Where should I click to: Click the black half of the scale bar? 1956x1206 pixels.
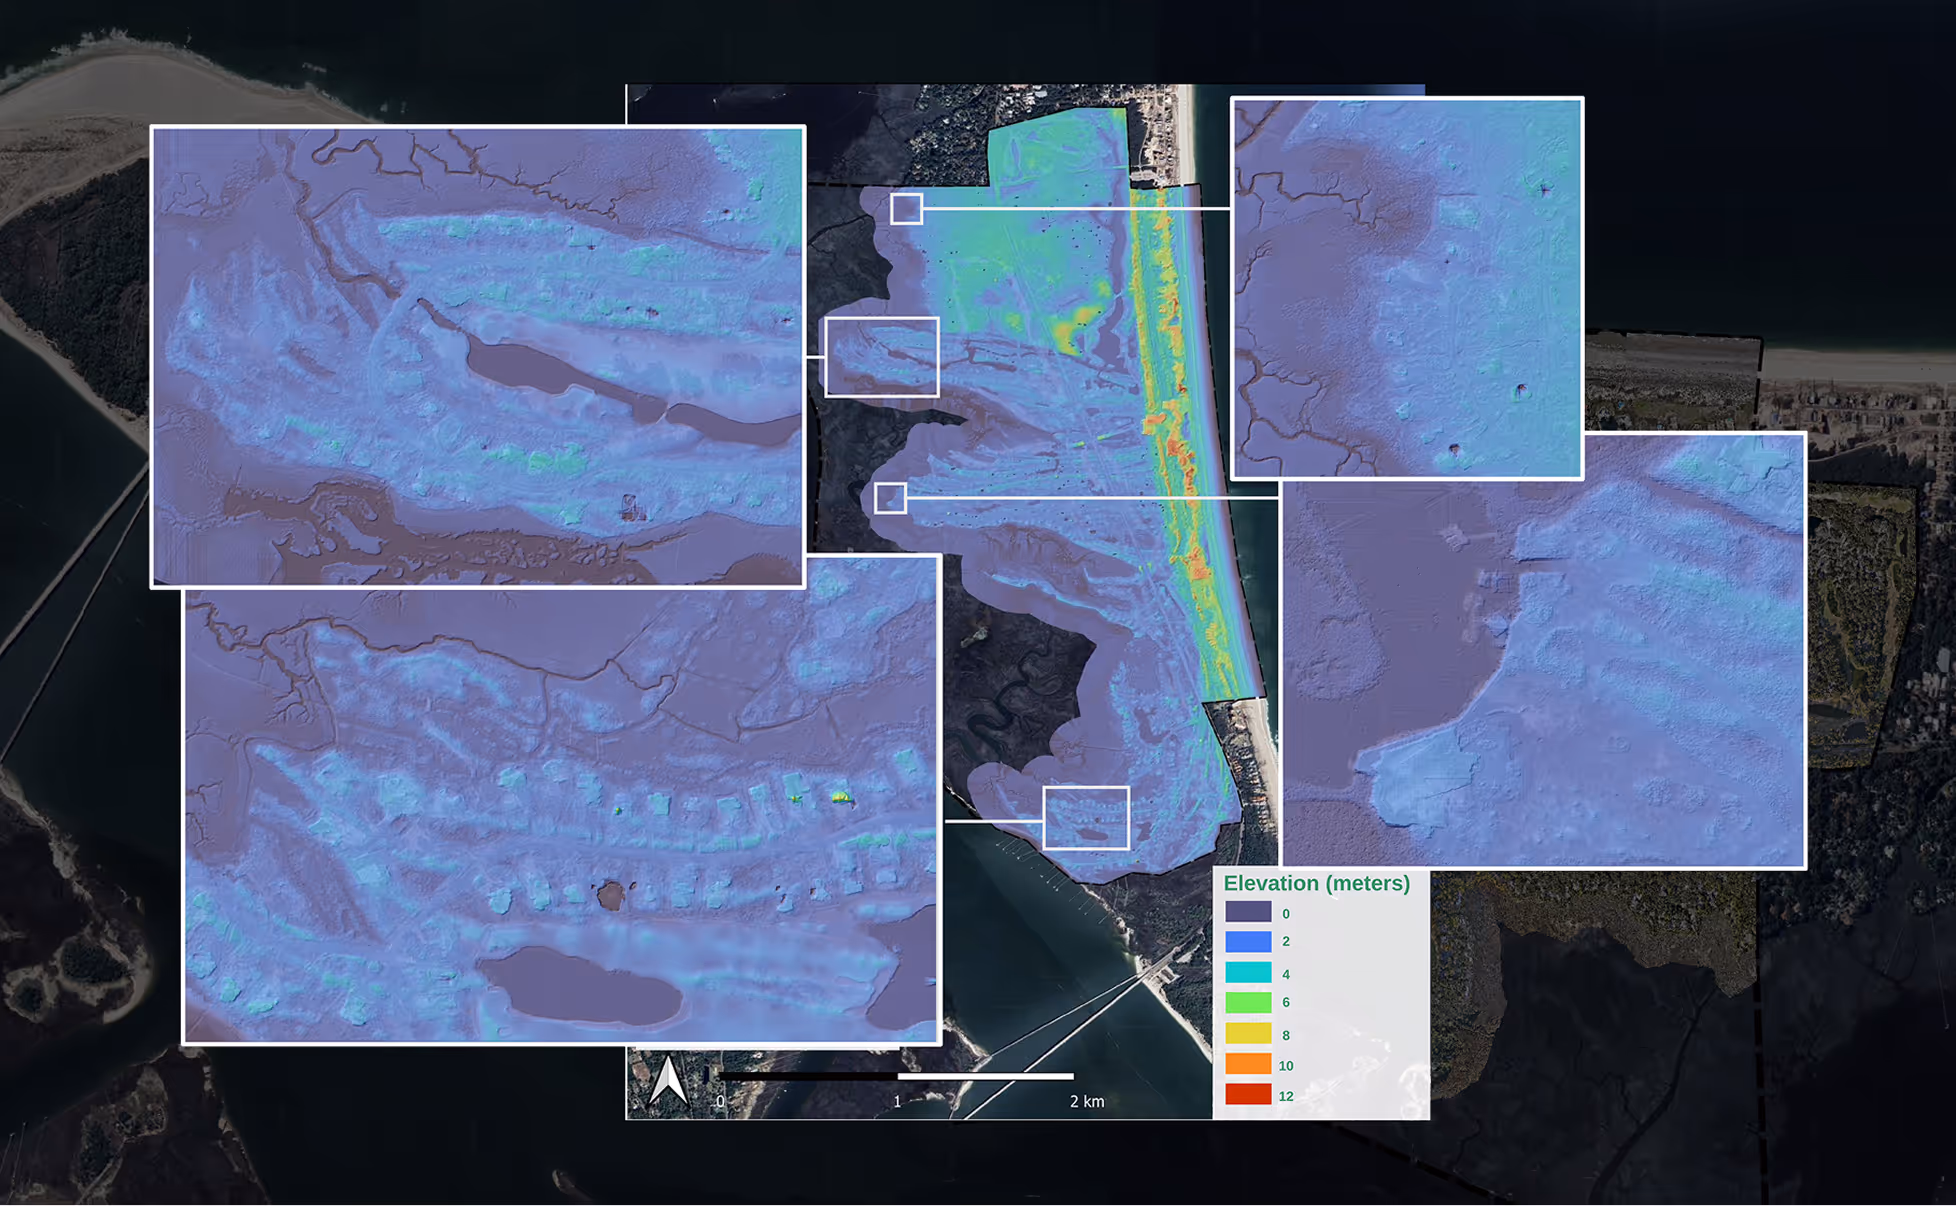(808, 1076)
